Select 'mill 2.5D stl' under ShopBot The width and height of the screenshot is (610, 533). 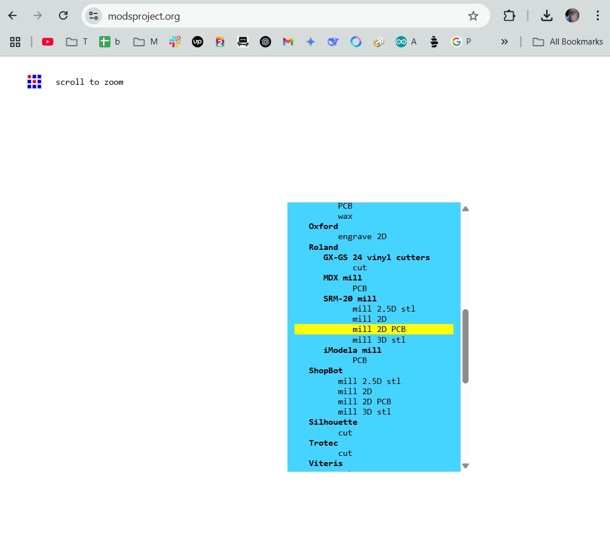click(x=369, y=381)
